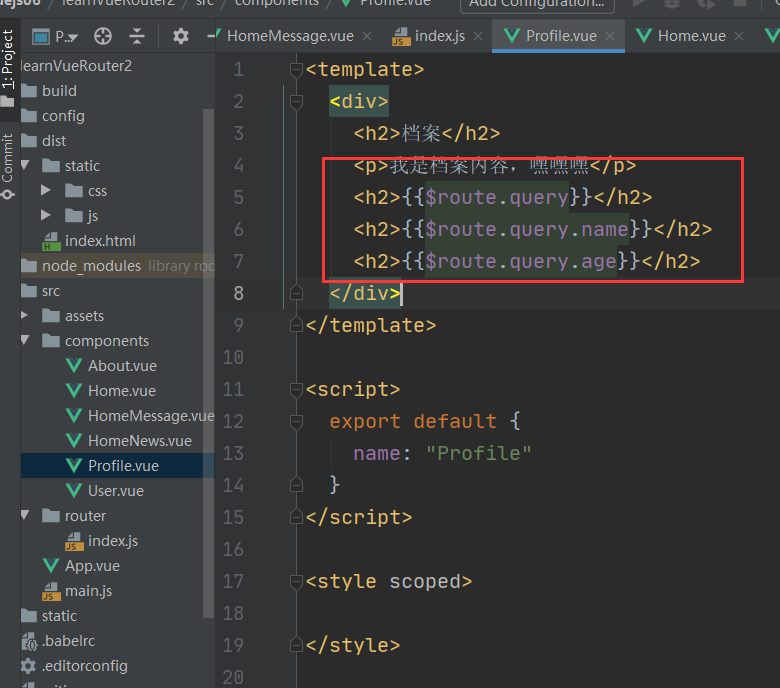Viewport: 780px width, 688px height.
Task: Fold the div block on line 2
Action: 296,101
